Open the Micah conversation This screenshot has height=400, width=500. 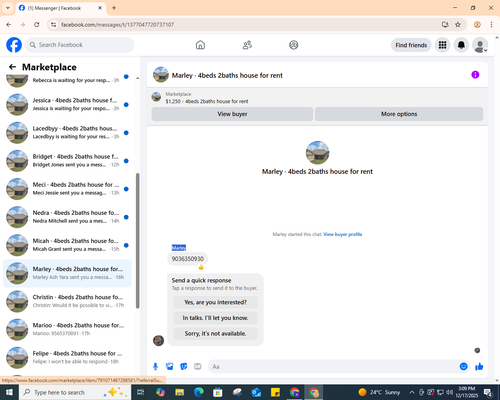point(67,245)
